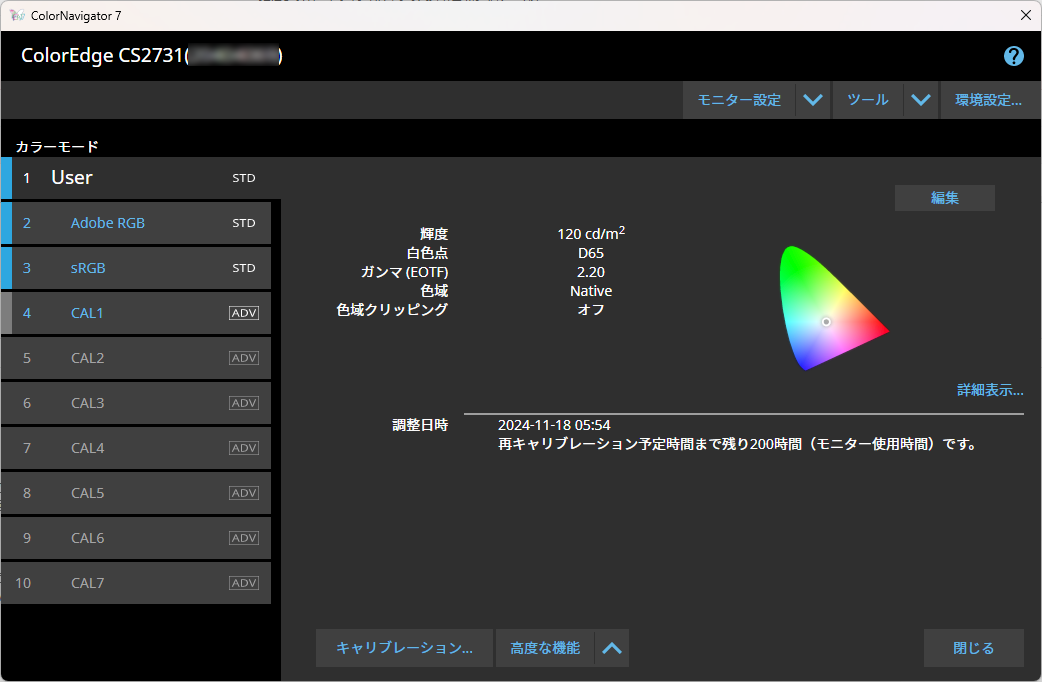This screenshot has height=682, width=1042.
Task: Click the ColorNavigator 7 title bar icon
Action: tap(17, 15)
